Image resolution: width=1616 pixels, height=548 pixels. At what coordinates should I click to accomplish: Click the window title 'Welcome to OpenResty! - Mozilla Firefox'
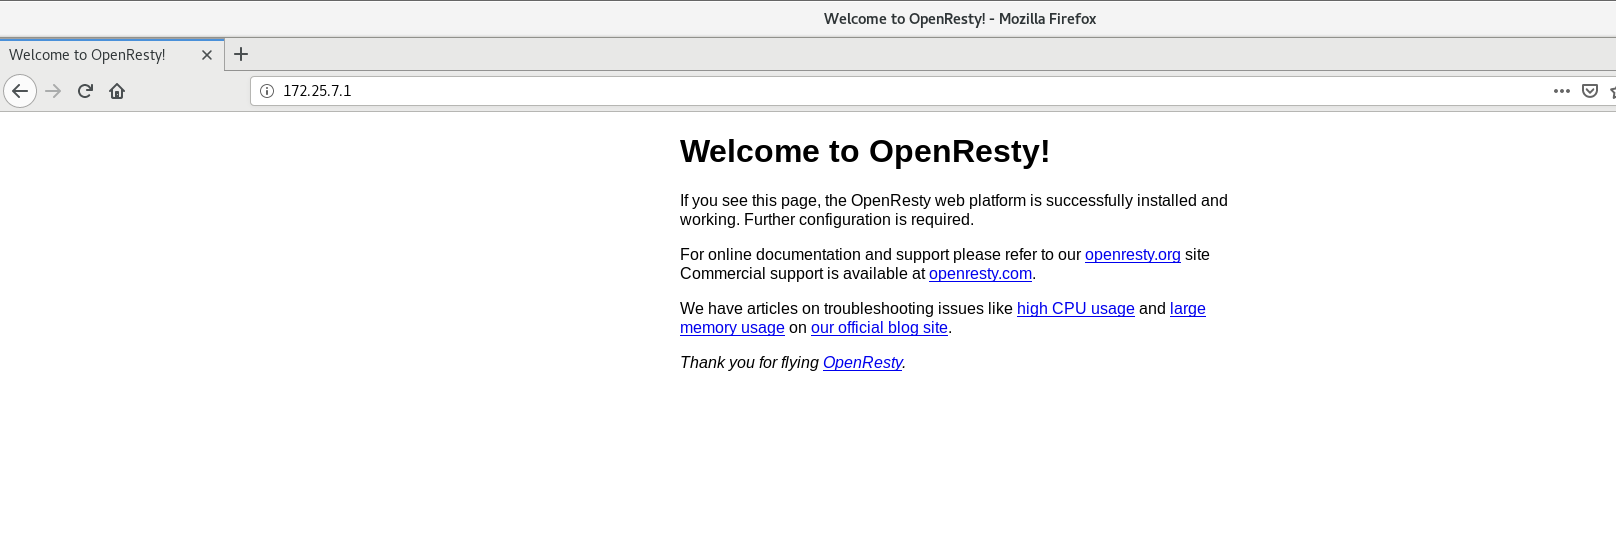[960, 18]
